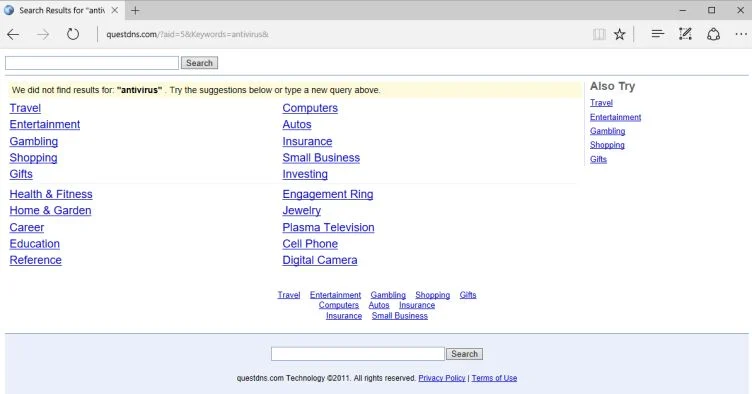Click the bottom Search button

[464, 354]
